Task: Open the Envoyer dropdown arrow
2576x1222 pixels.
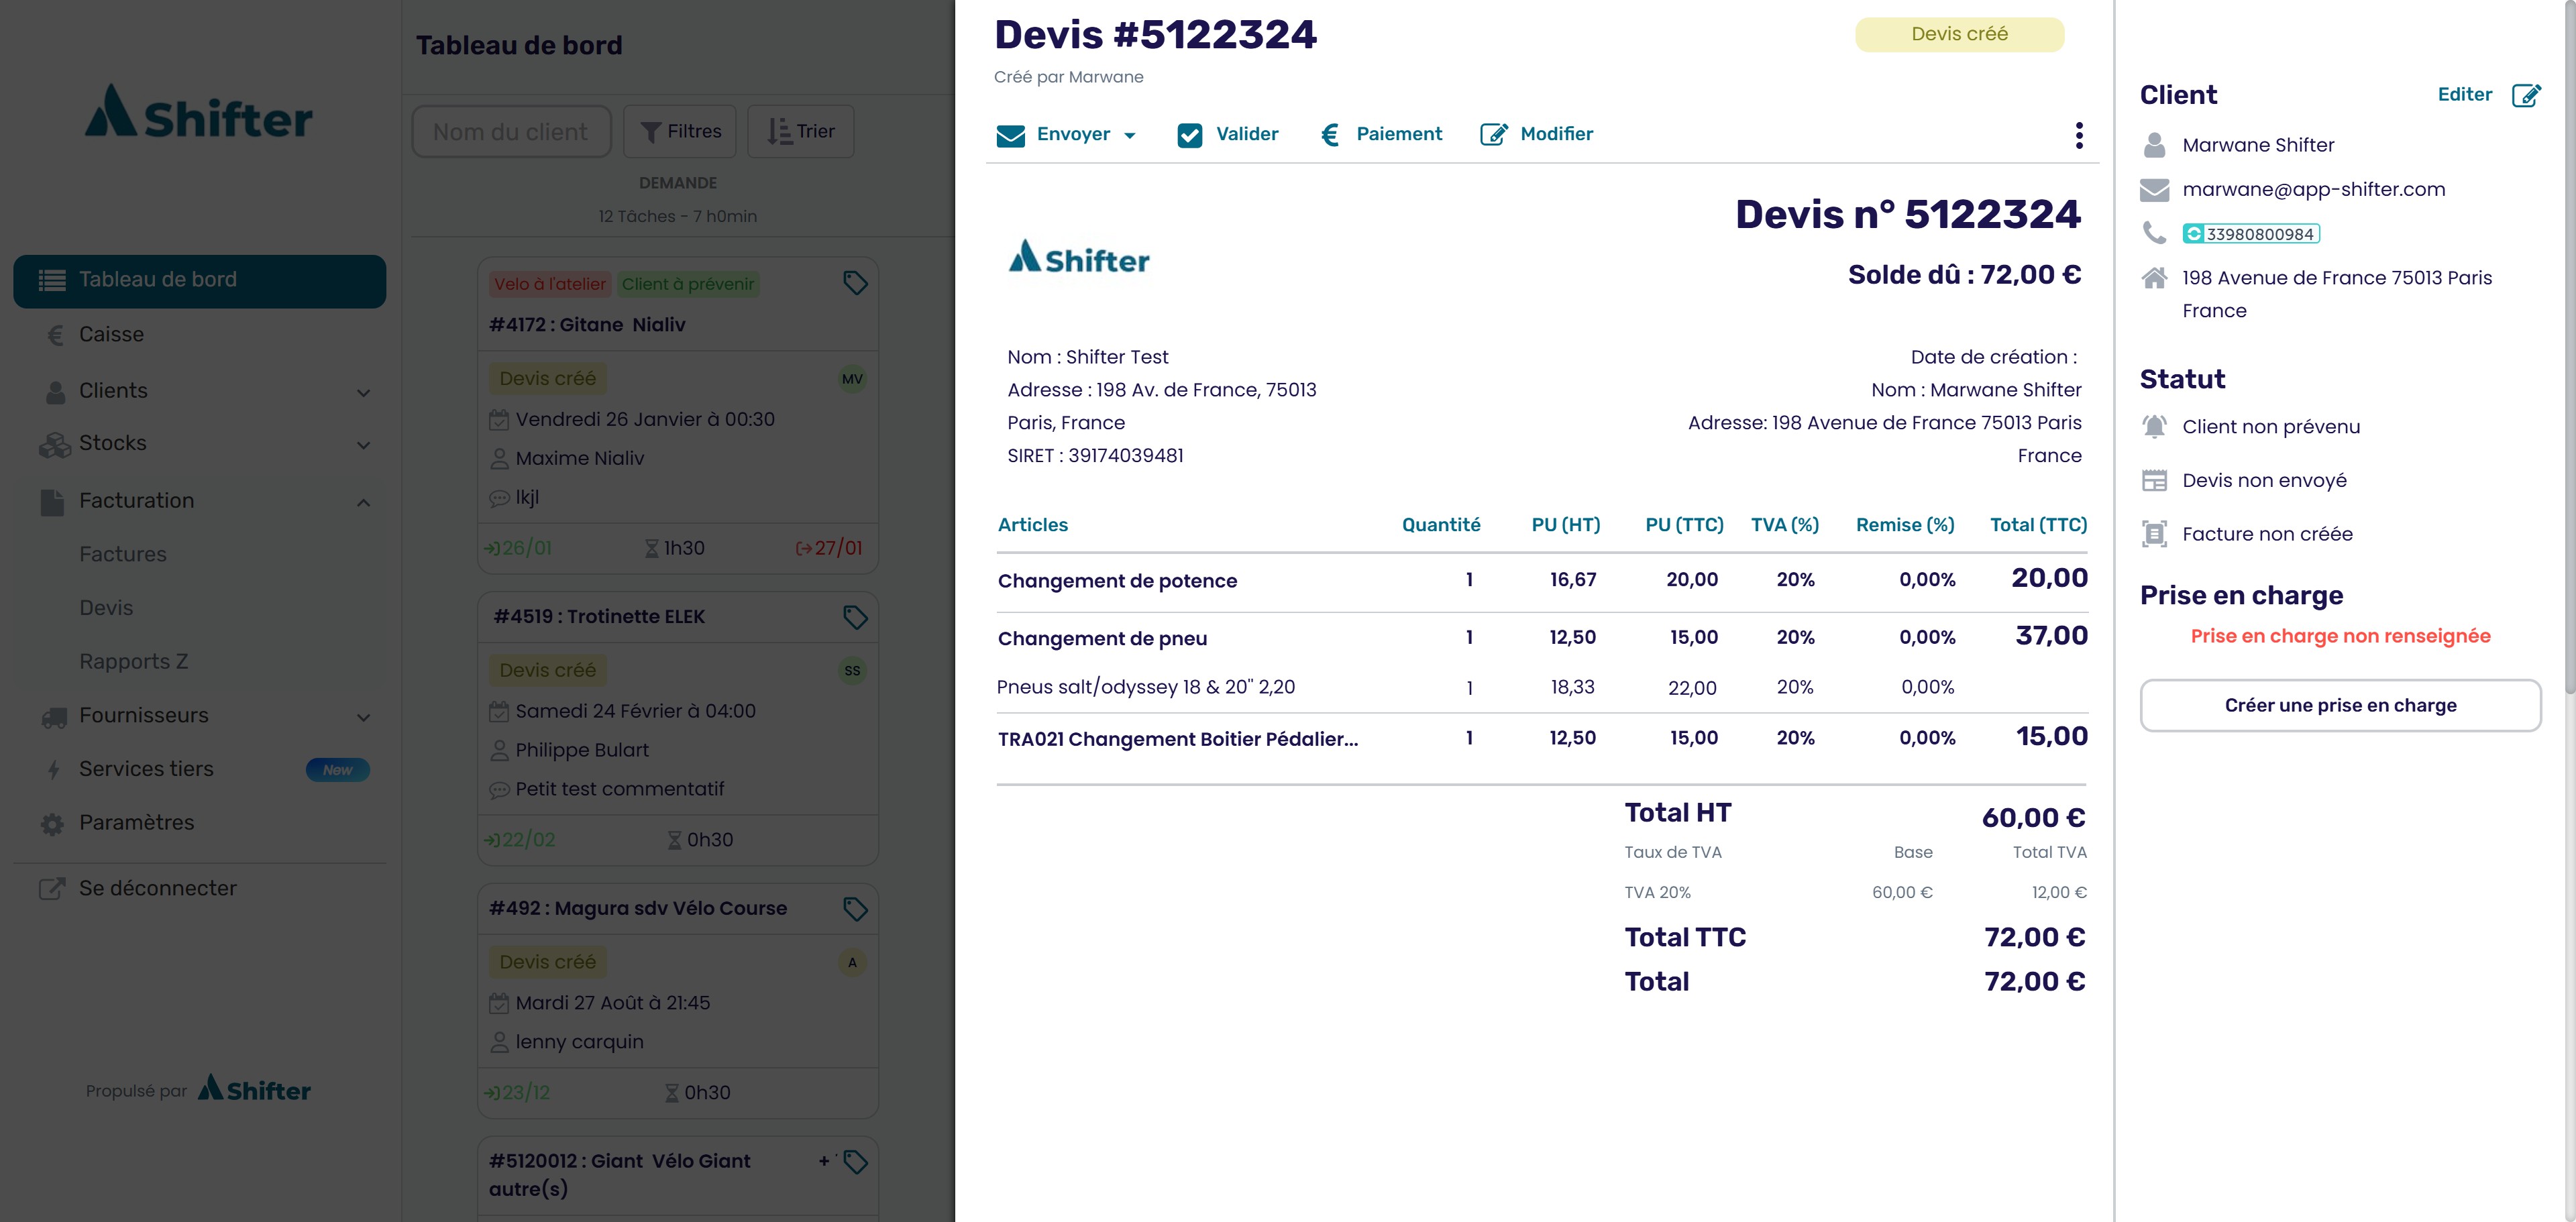Action: [1130, 136]
